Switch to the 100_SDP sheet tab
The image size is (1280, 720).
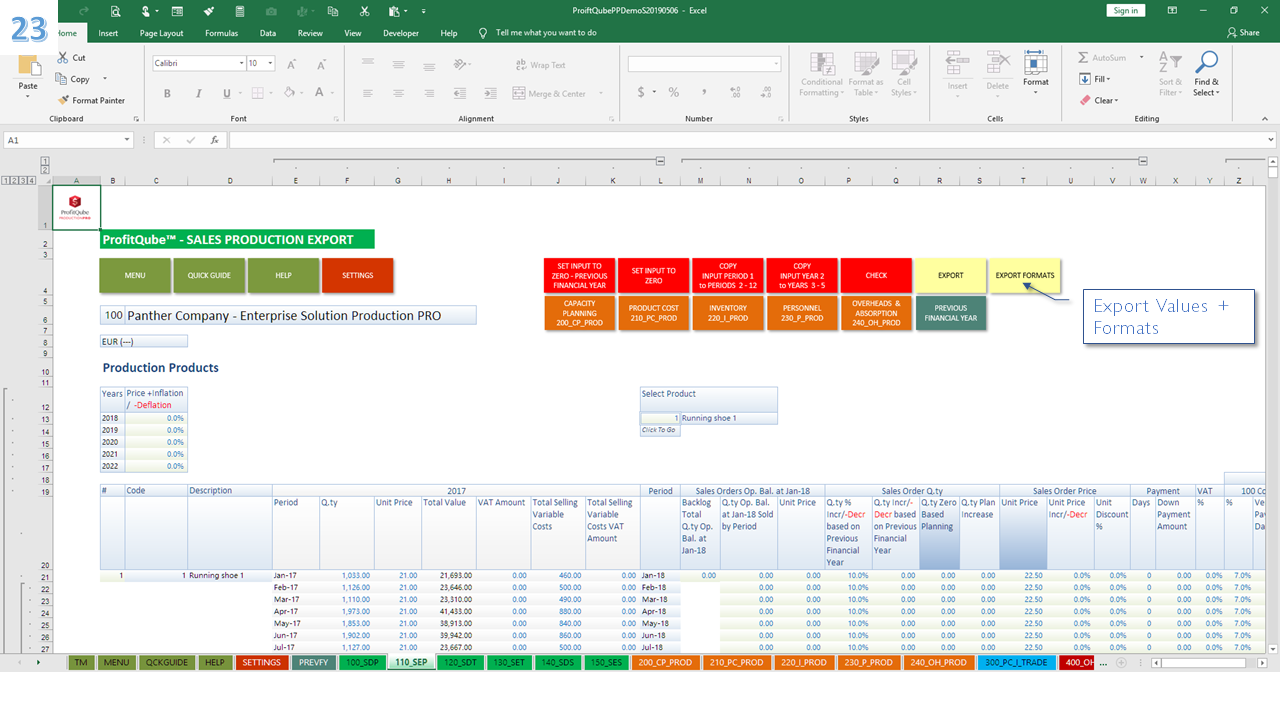360,662
